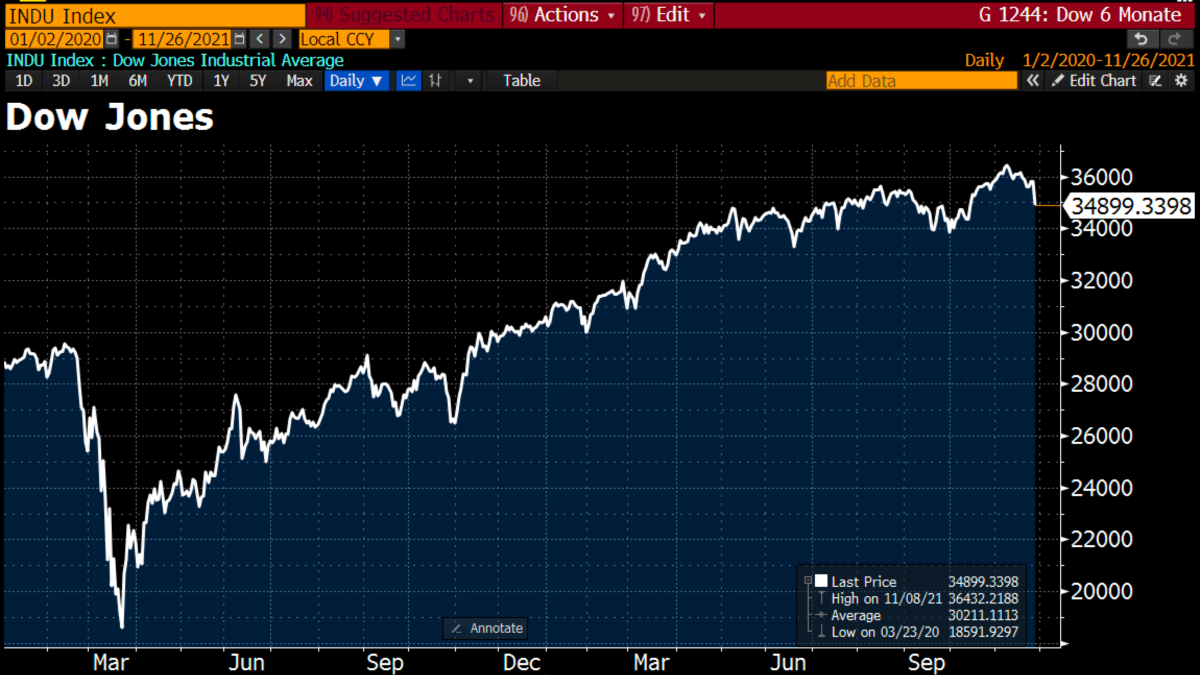Open the Daily periodicity dropdown
The width and height of the screenshot is (1200, 675).
(x=356, y=81)
